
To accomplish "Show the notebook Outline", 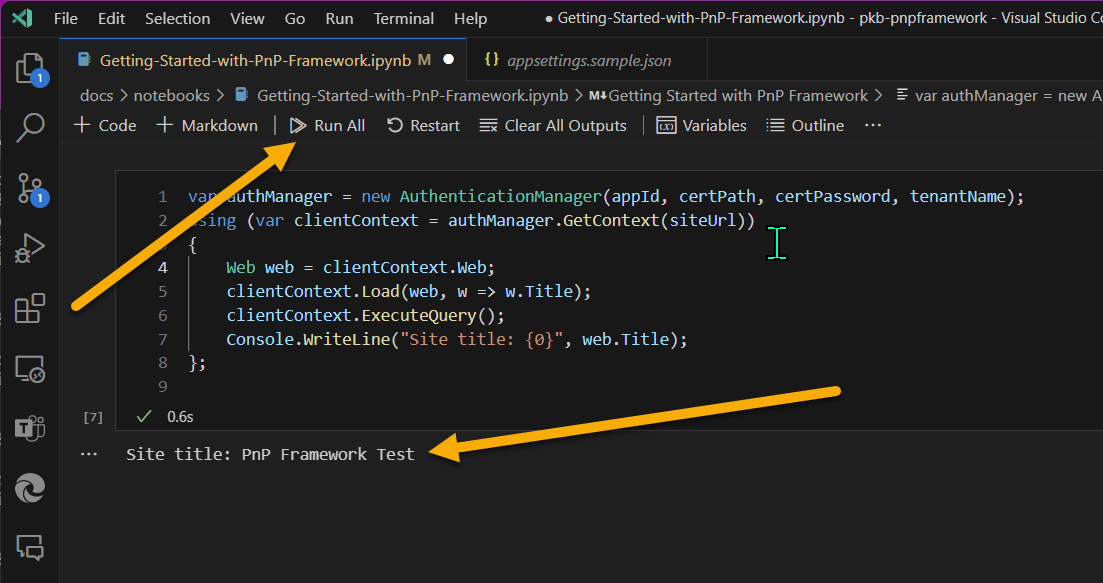I will tap(805, 125).
